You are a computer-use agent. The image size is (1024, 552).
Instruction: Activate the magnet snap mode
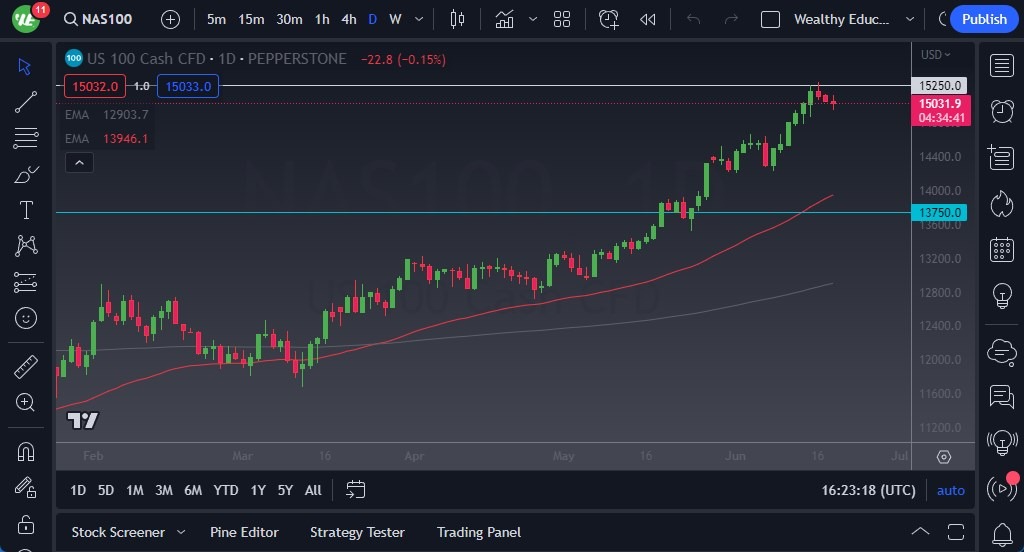click(x=26, y=451)
